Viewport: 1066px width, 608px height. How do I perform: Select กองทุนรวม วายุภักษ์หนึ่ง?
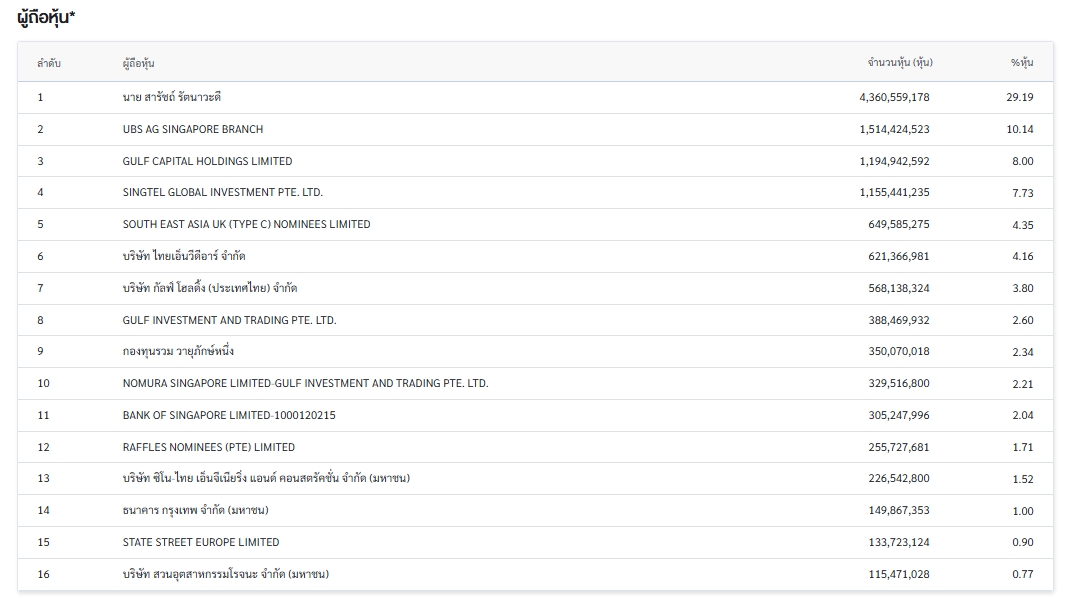(x=178, y=352)
